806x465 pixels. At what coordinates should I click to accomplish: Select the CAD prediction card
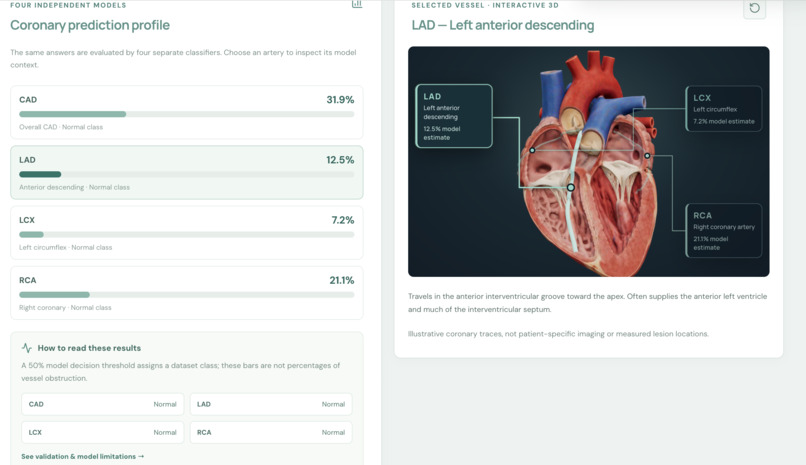187,113
